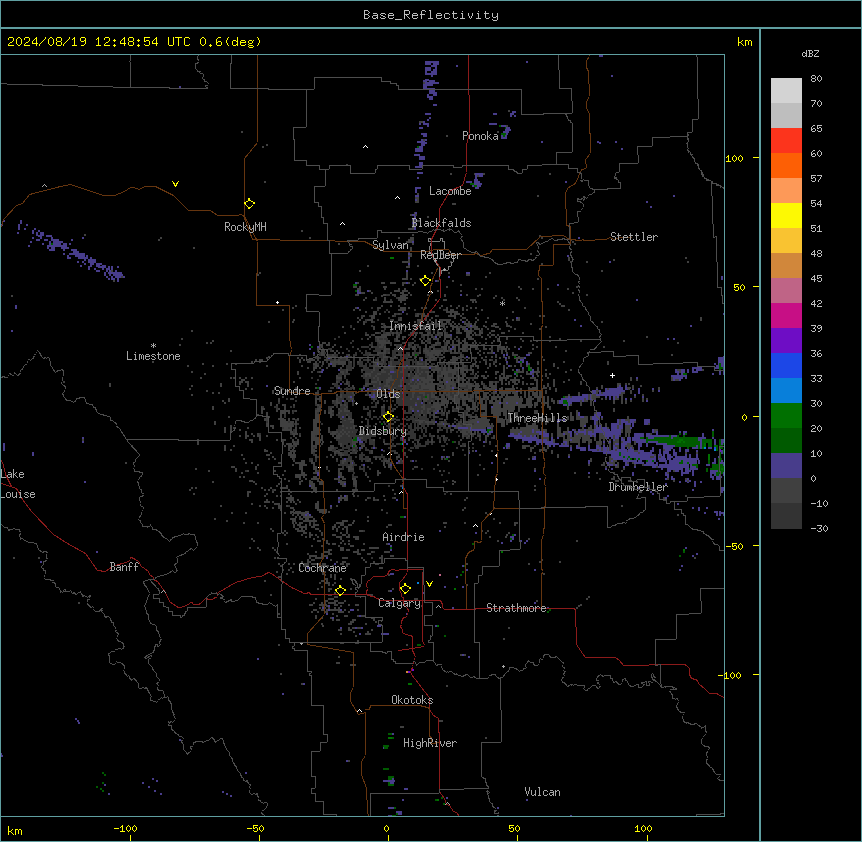Click the yellow marker below Cochrane
This screenshot has width=862, height=842.
(x=340, y=591)
